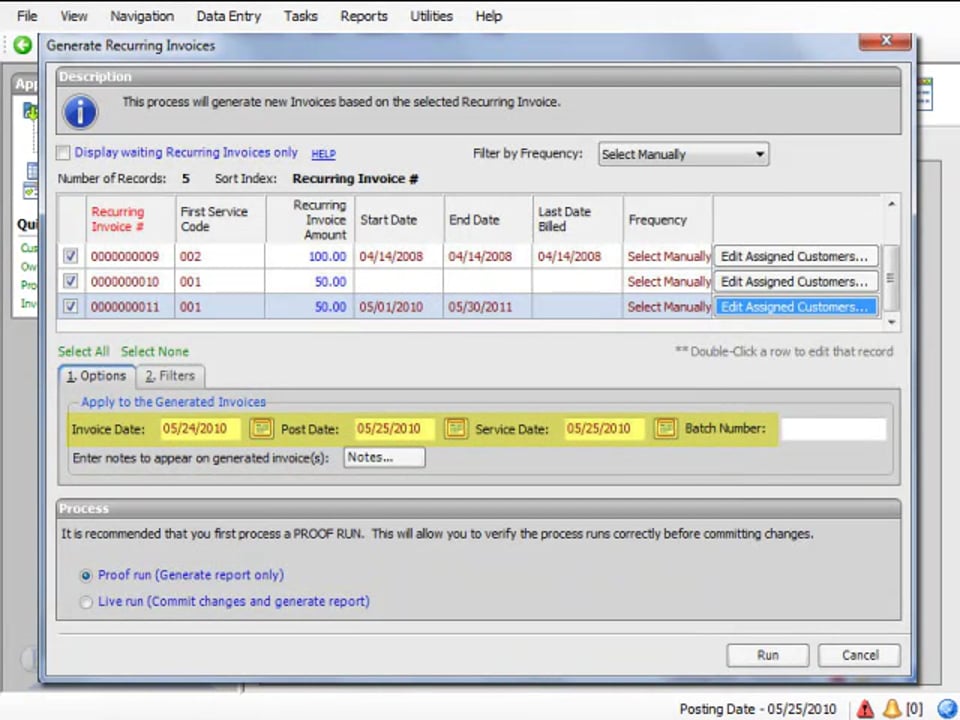Image resolution: width=960 pixels, height=720 pixels.
Task: Click Select None link
Action: [x=155, y=351]
